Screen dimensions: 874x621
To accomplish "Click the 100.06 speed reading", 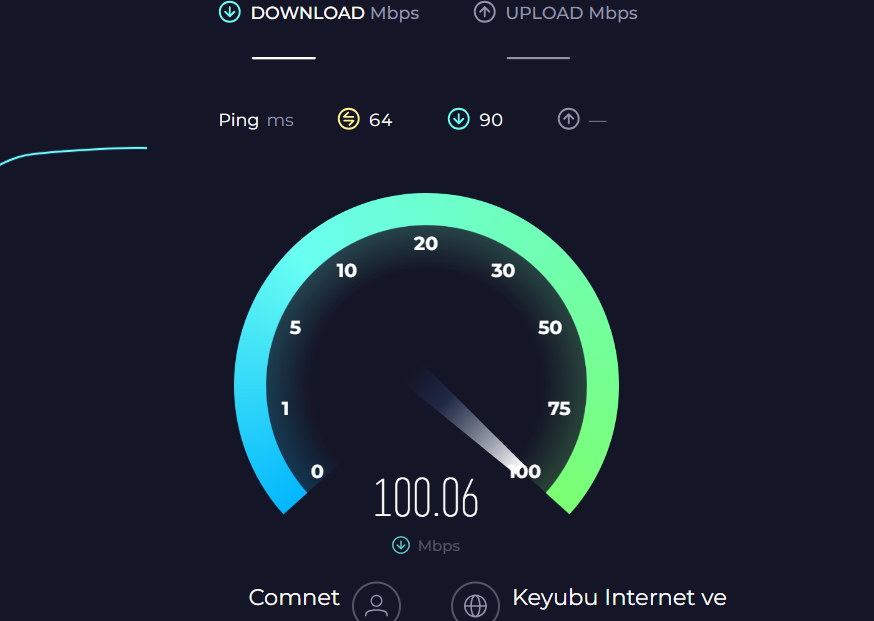I will 426,498.
